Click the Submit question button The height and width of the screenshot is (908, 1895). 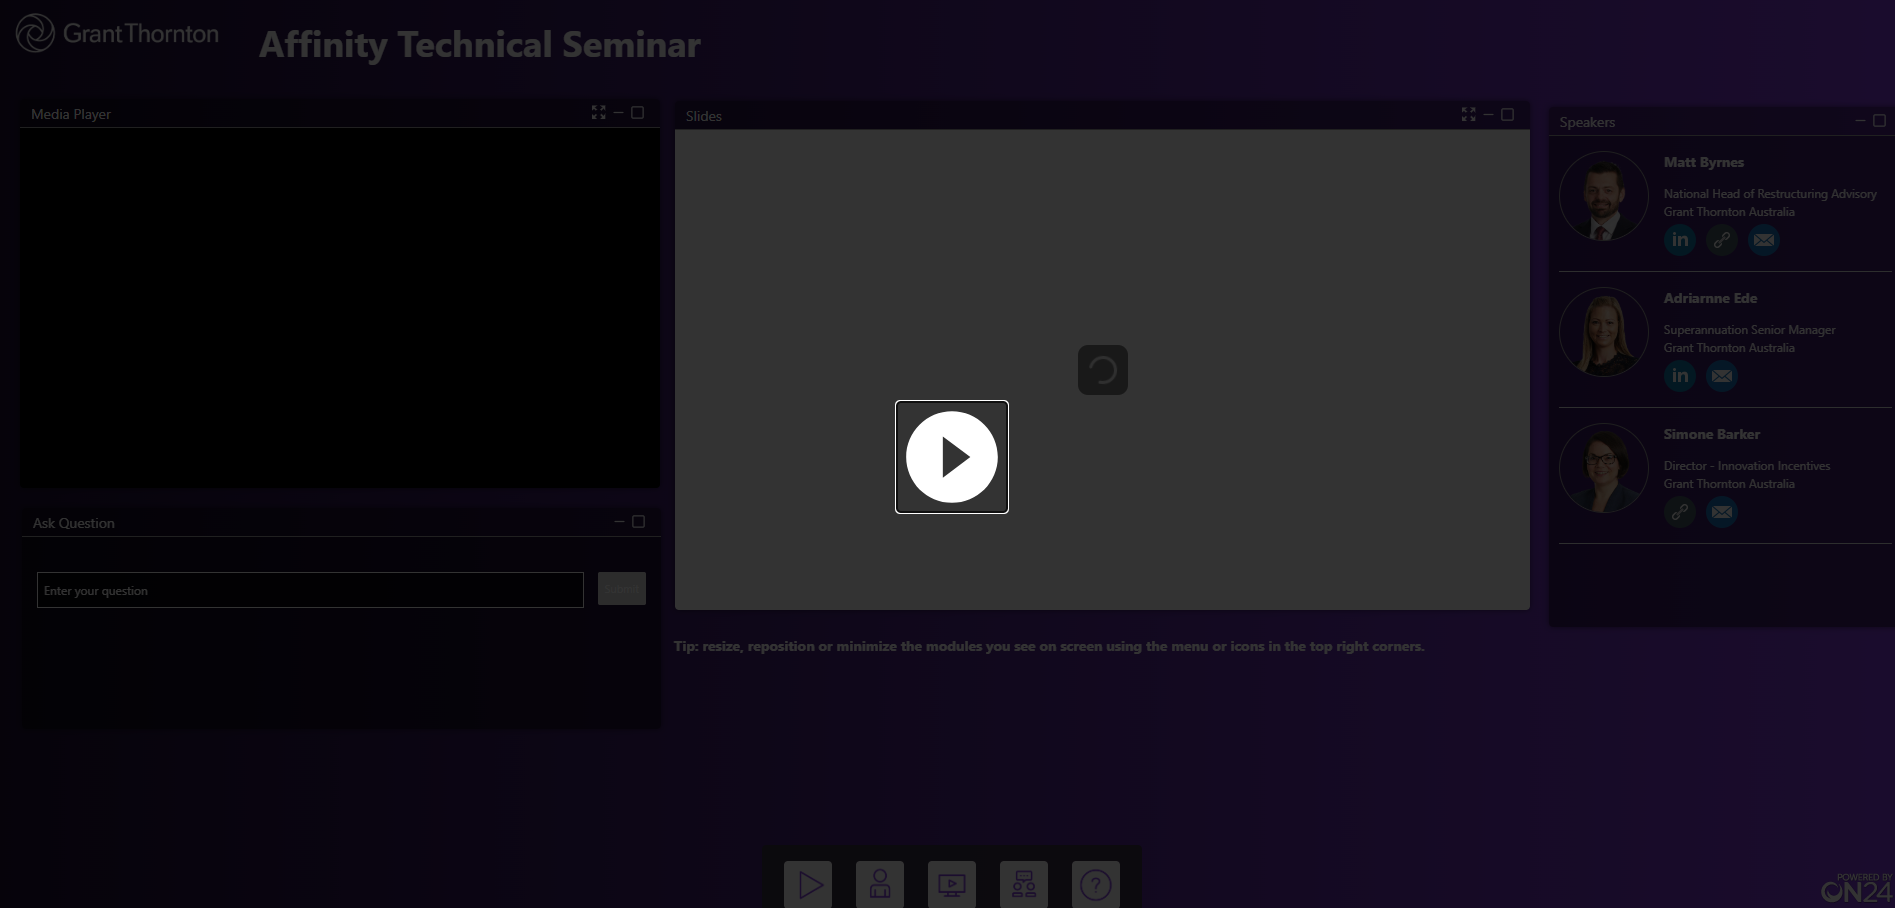coord(621,589)
